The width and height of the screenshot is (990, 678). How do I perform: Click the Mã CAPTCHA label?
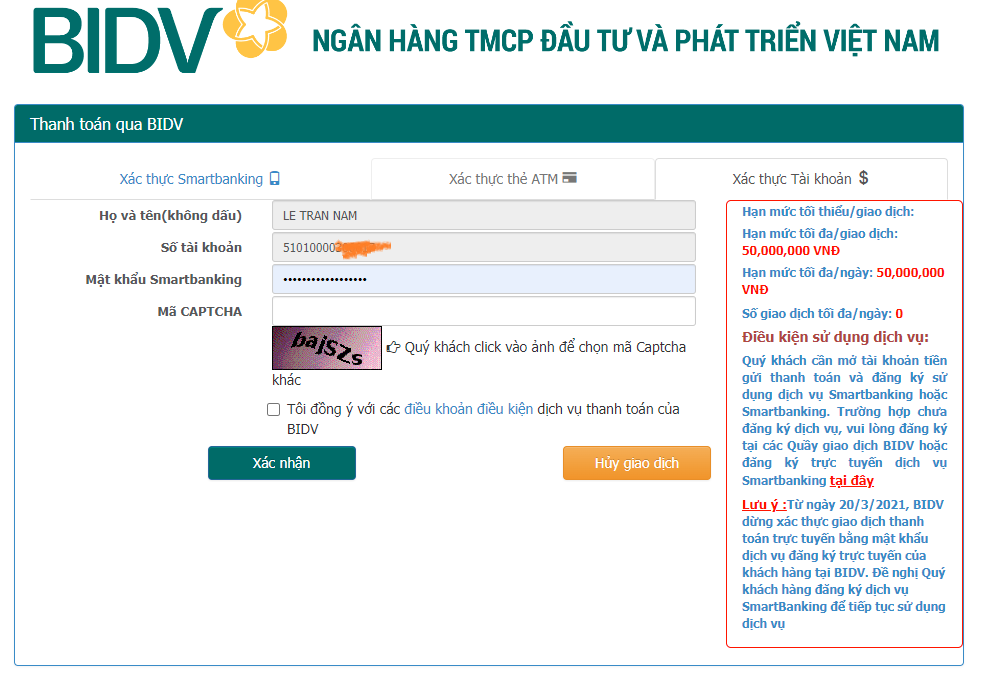click(x=200, y=311)
